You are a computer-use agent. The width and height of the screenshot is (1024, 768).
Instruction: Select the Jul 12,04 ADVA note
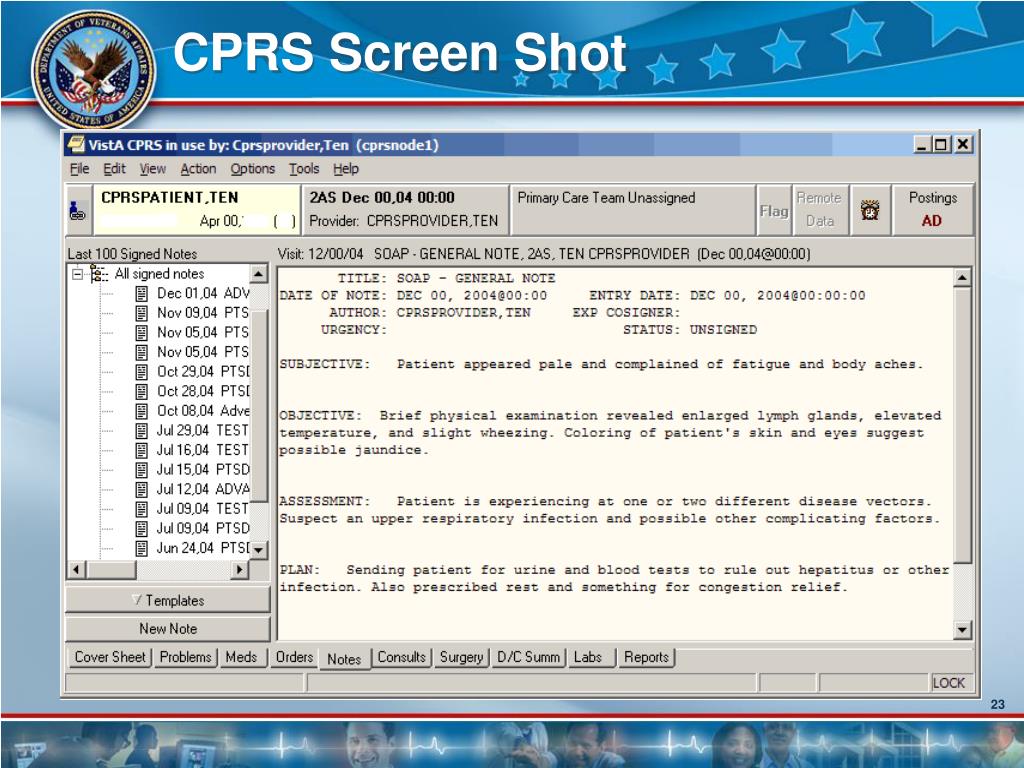coord(202,490)
